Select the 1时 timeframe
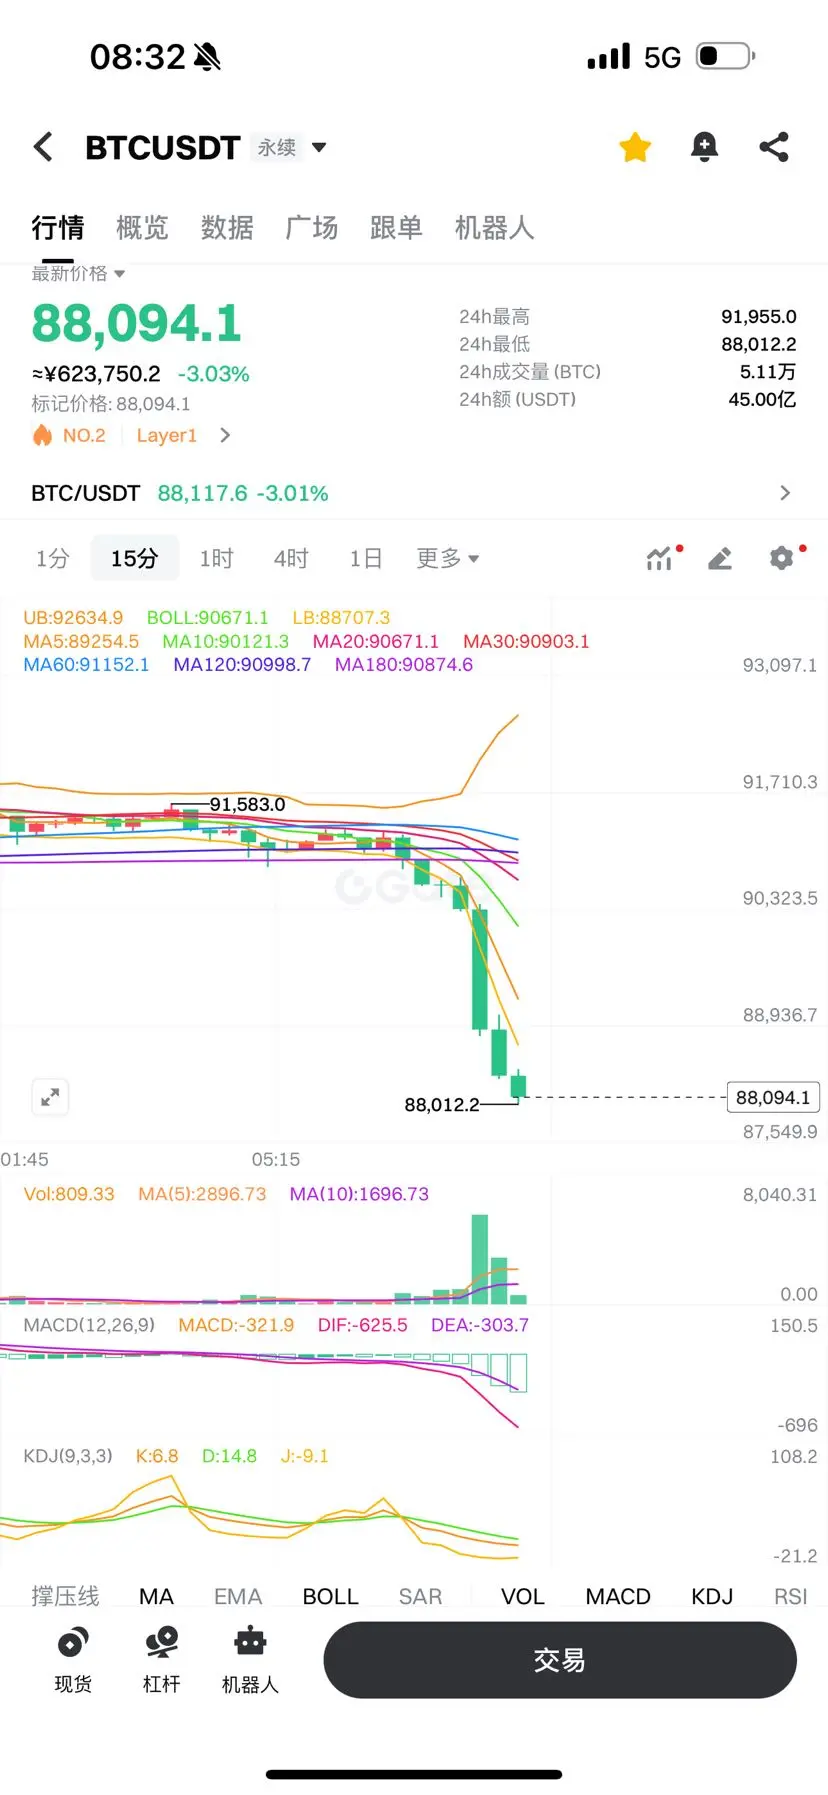This screenshot has width=828, height=1795. pyautogui.click(x=217, y=558)
